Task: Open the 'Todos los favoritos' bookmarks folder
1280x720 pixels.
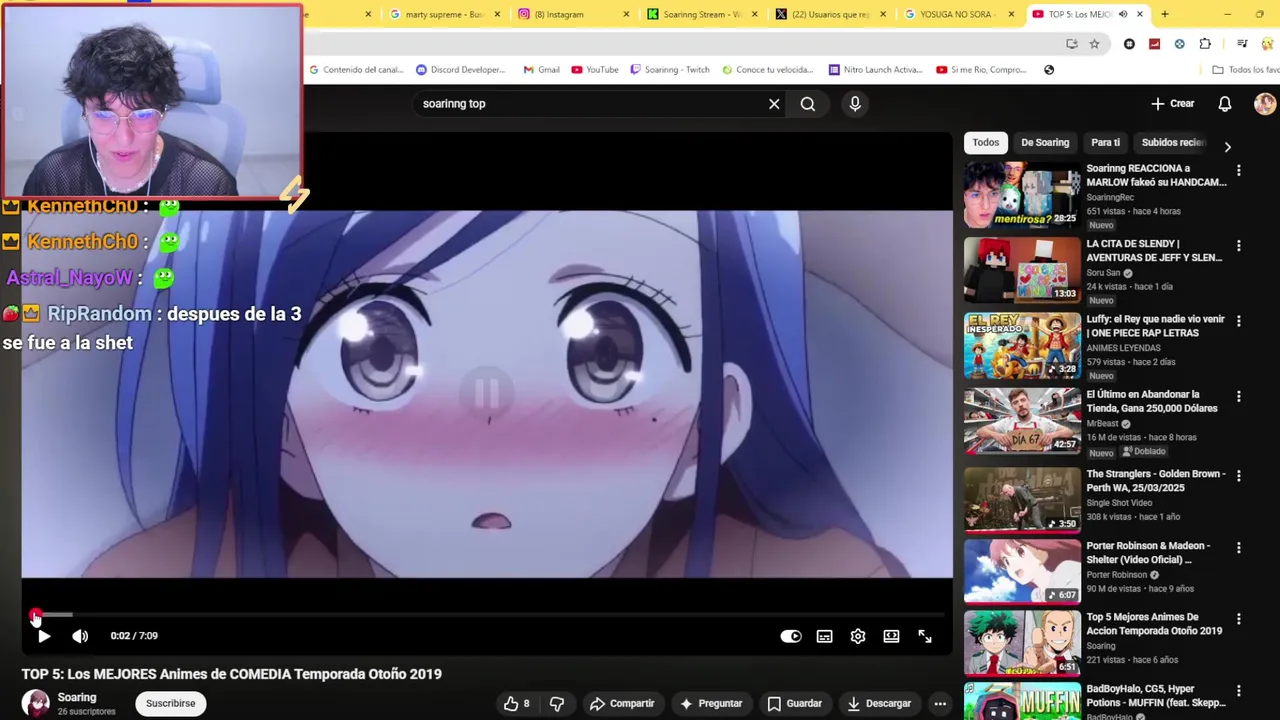Action: [1245, 70]
